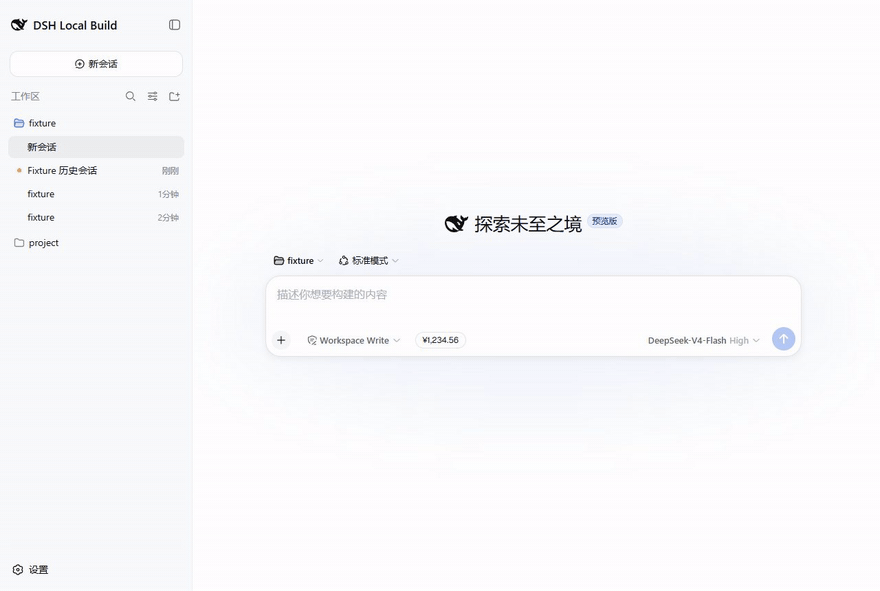Open DeepSeek-V4-Flash model selector
This screenshot has height=591, width=880.
pos(704,341)
